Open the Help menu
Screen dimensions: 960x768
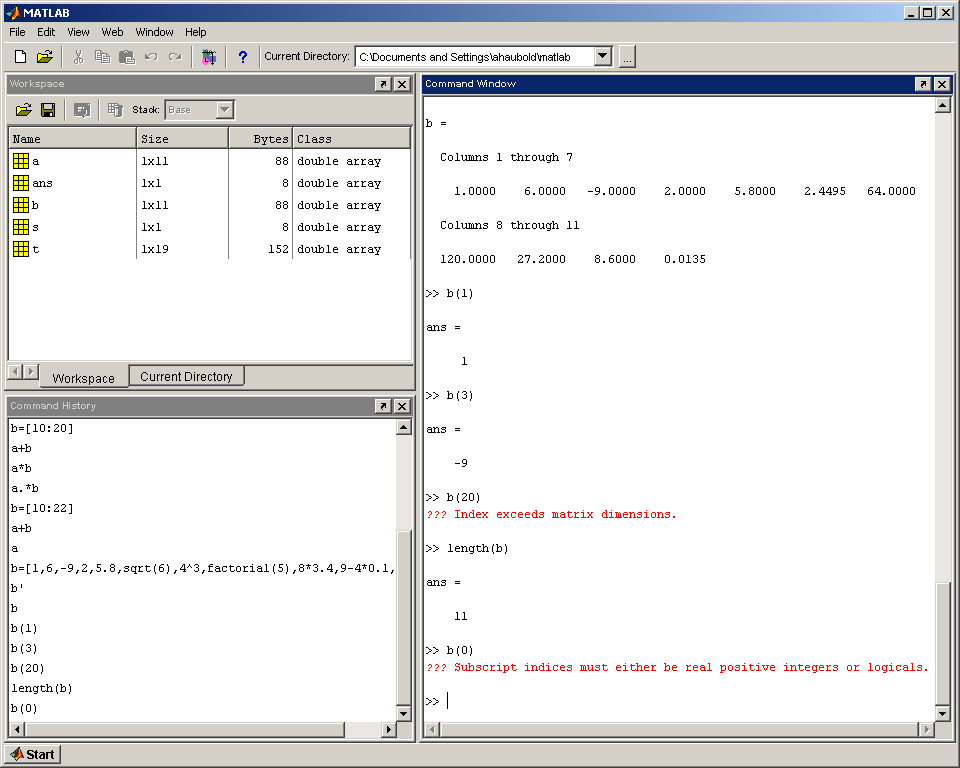pyautogui.click(x=196, y=32)
